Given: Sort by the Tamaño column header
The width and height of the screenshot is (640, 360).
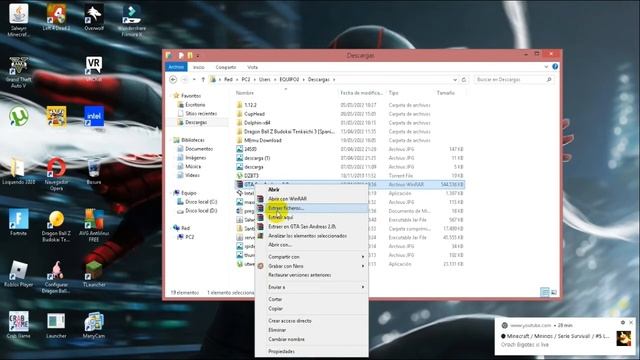Looking at the screenshot, I should pos(445,93).
